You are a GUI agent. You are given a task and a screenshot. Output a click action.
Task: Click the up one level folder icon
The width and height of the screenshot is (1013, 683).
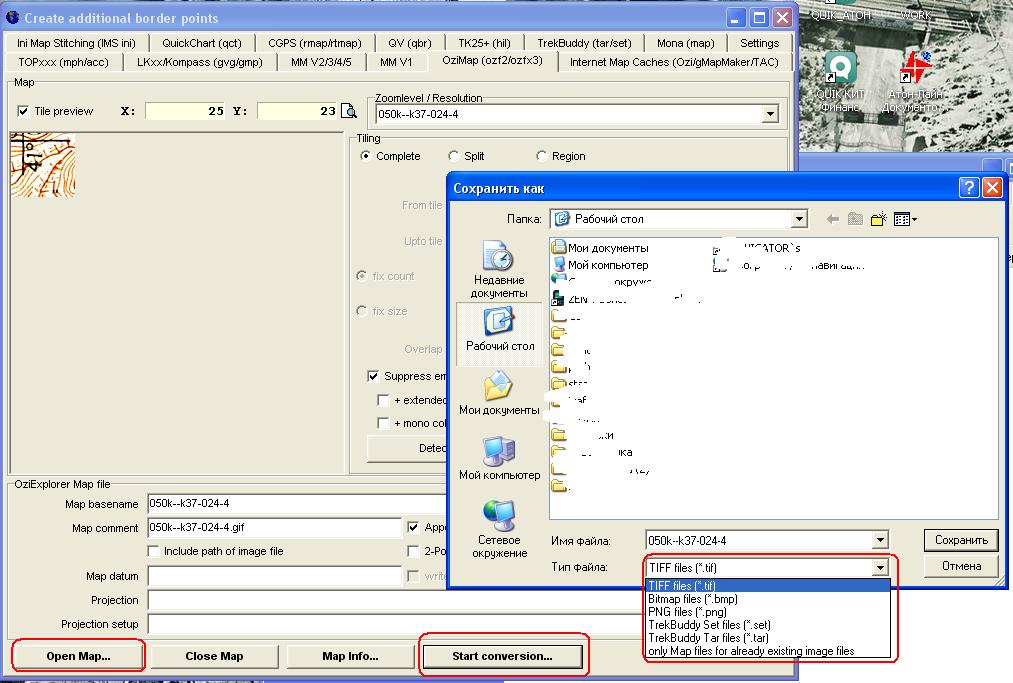[855, 219]
